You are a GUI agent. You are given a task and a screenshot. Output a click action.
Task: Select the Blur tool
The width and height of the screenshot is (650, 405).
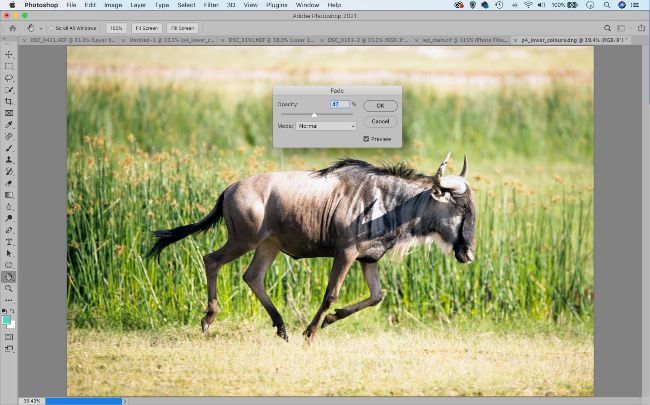pyautogui.click(x=9, y=206)
